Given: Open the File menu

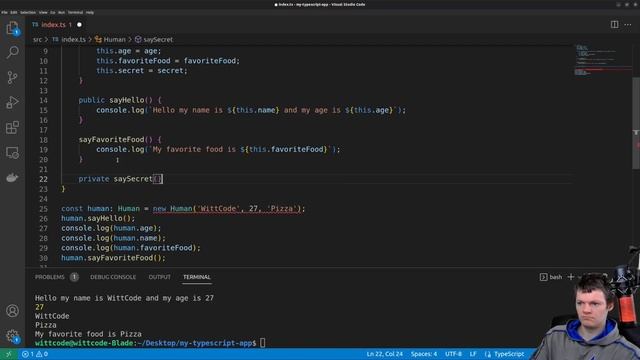Looking at the screenshot, I should 4,13.
